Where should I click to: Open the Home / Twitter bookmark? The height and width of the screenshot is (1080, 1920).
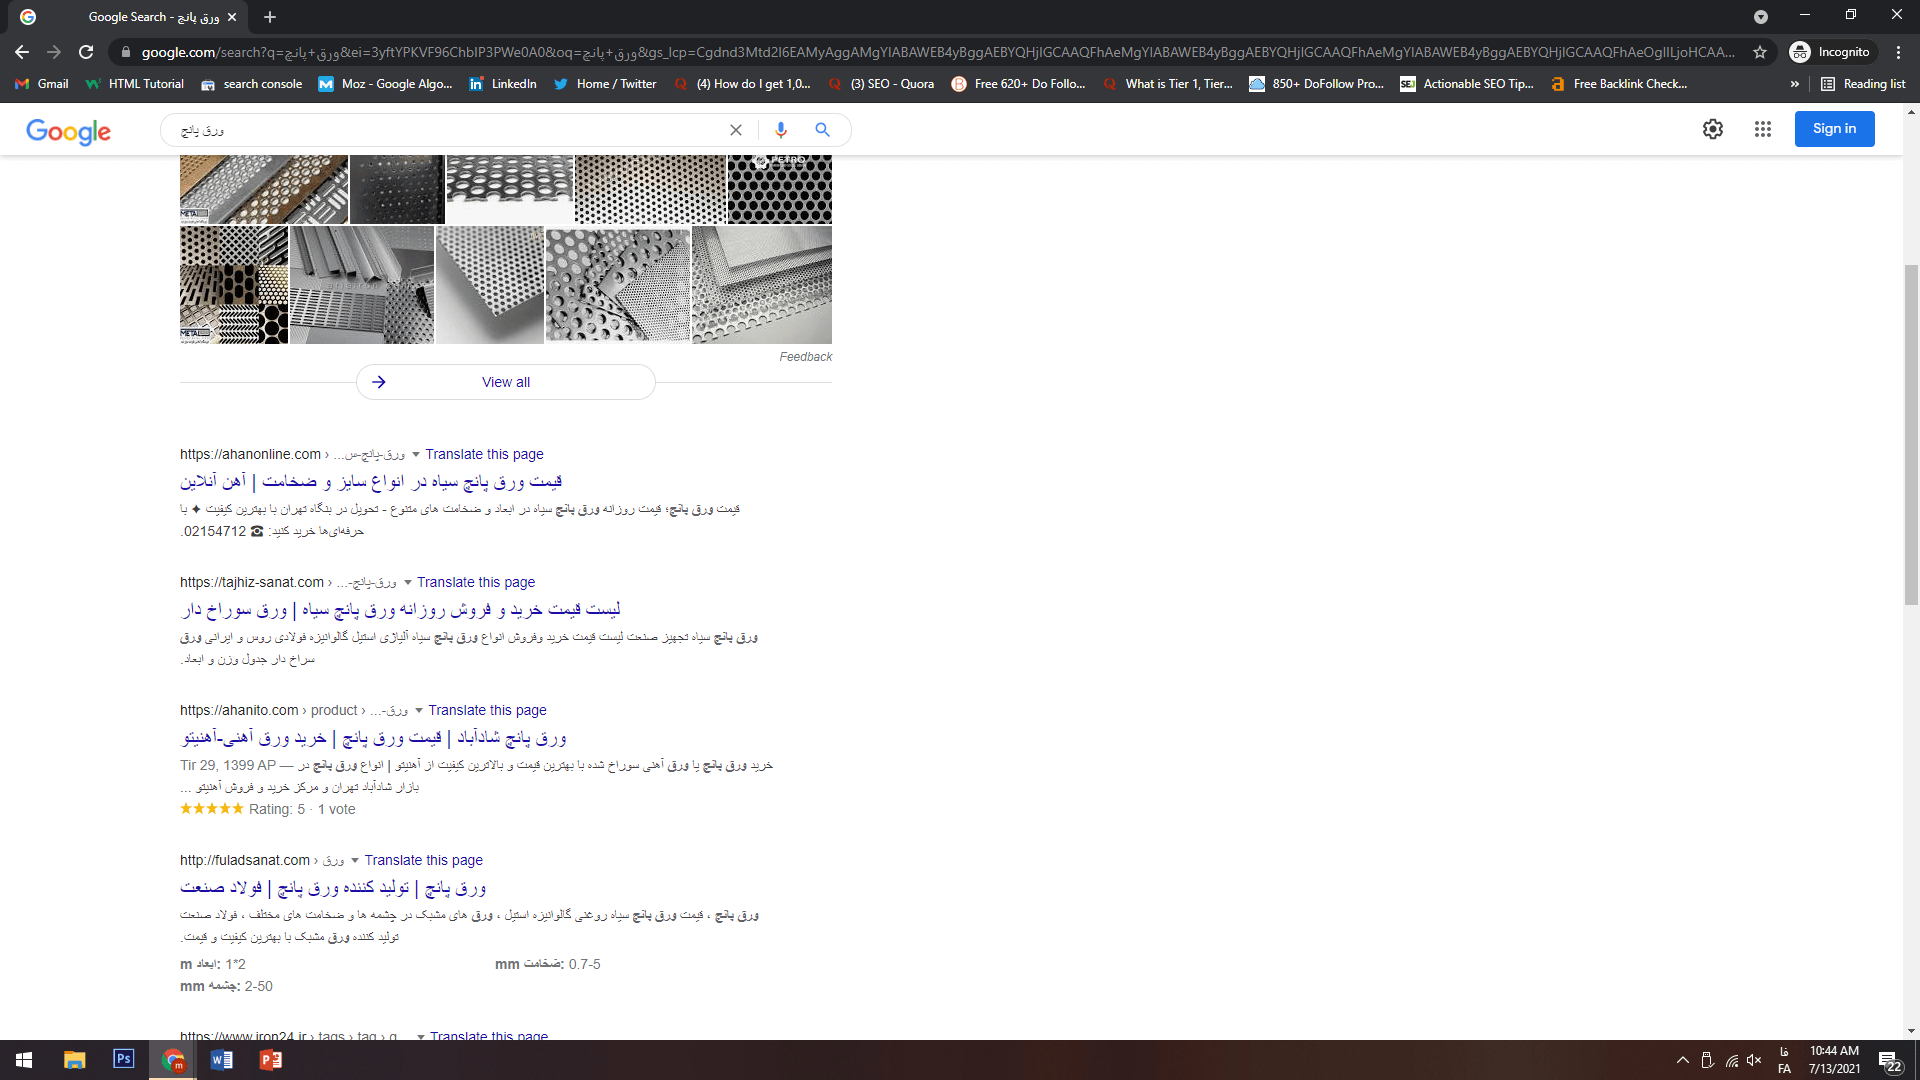point(605,84)
